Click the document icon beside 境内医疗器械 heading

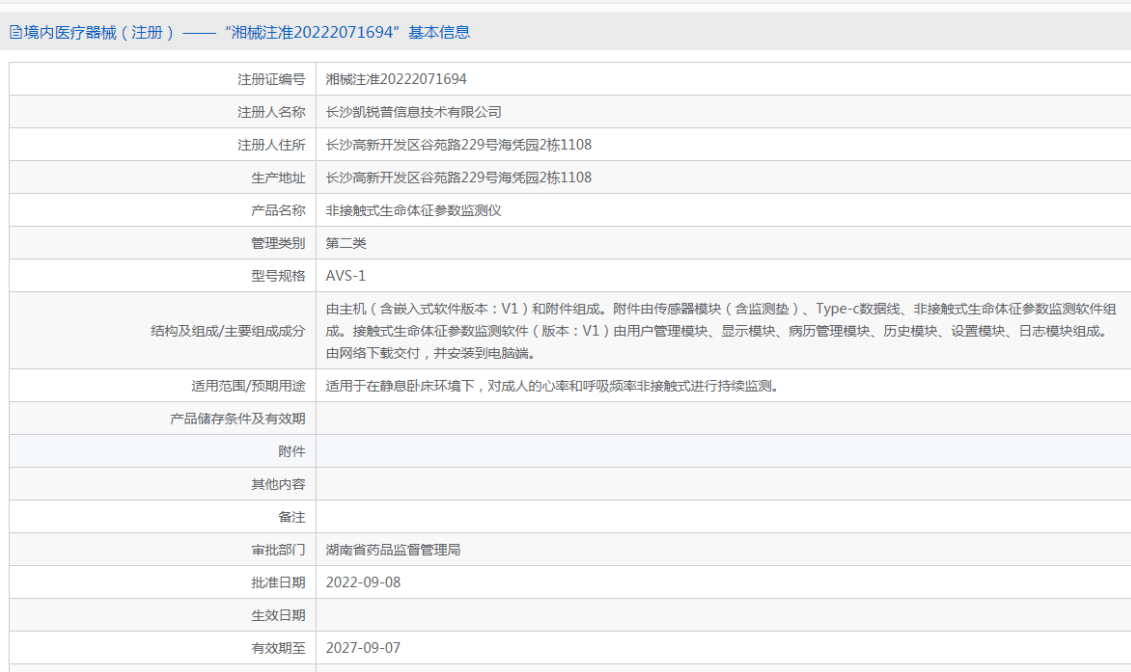(15, 32)
